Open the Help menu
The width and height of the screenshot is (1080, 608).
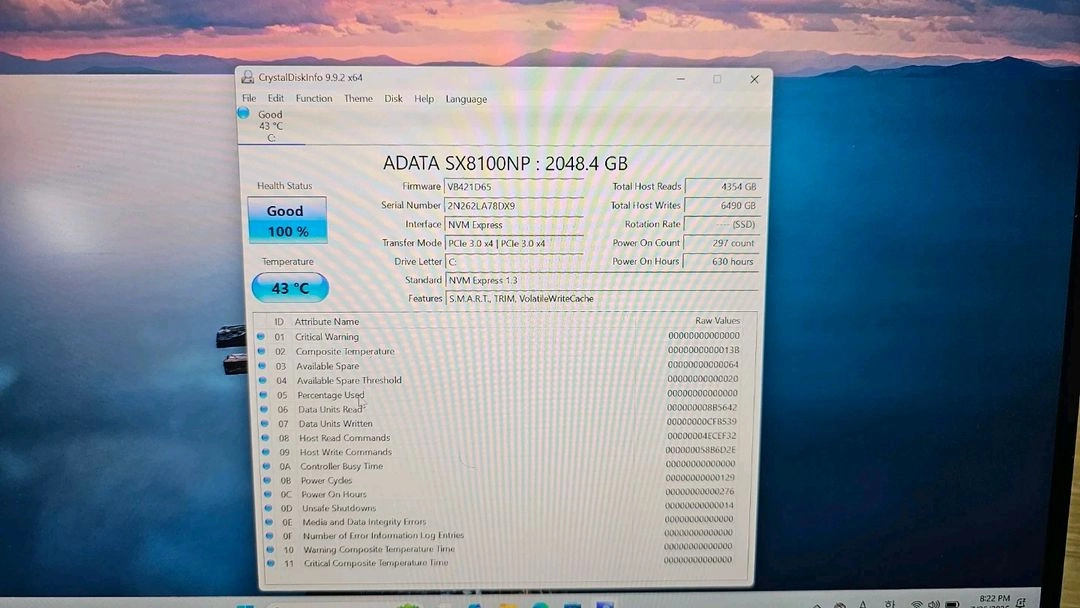point(424,98)
